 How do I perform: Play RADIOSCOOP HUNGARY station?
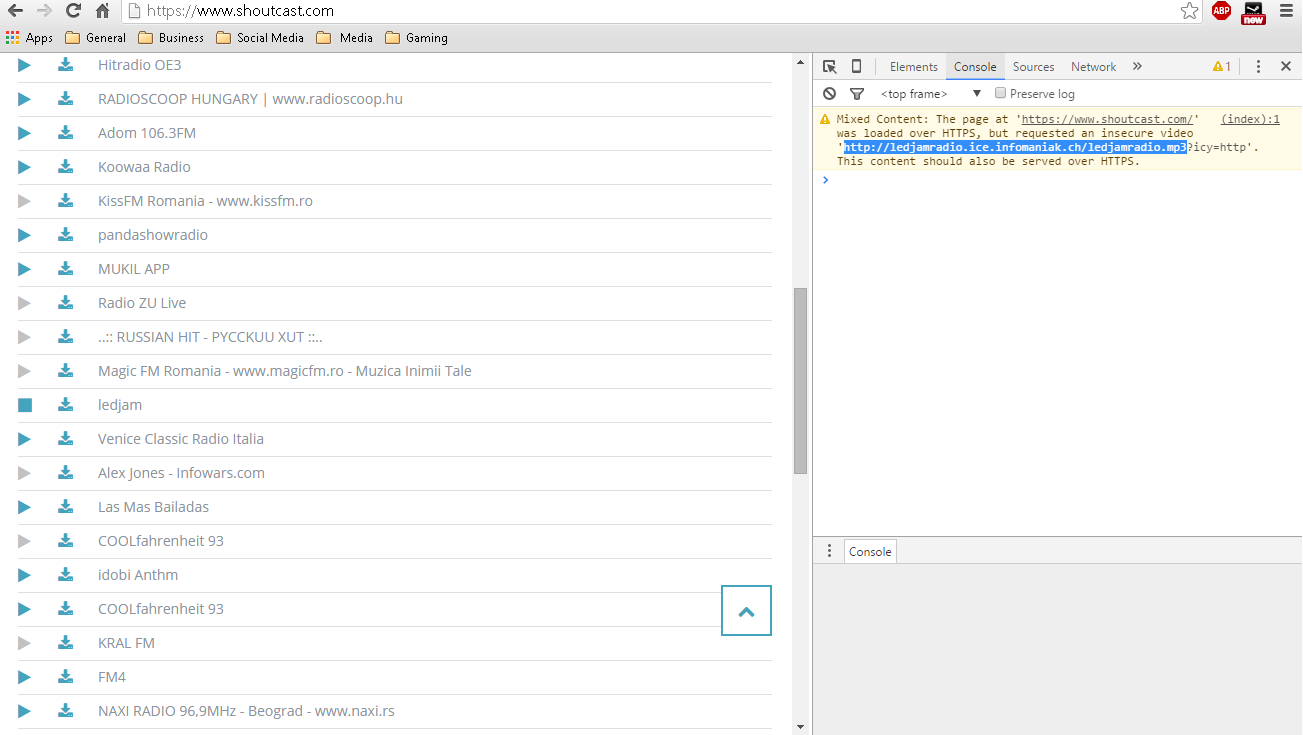pyautogui.click(x=24, y=99)
